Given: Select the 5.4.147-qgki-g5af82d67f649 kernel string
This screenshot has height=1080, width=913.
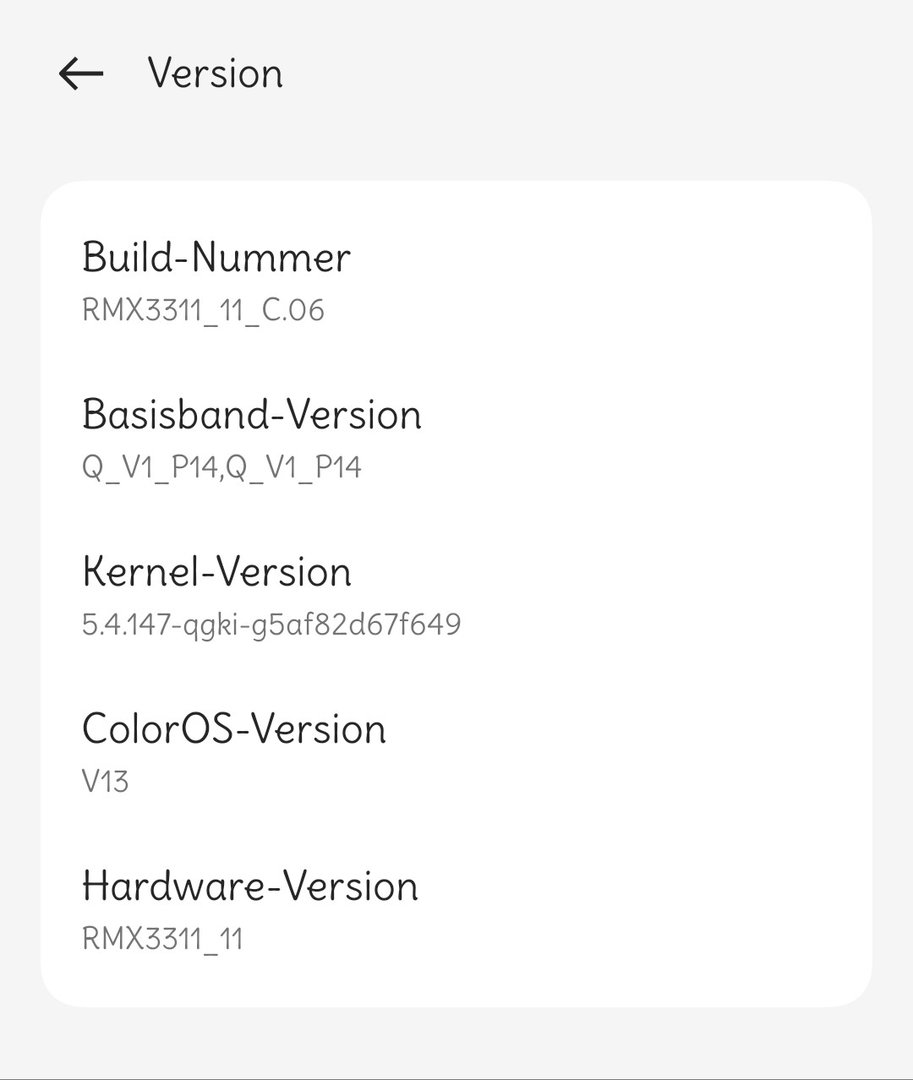Looking at the screenshot, I should [x=271, y=625].
